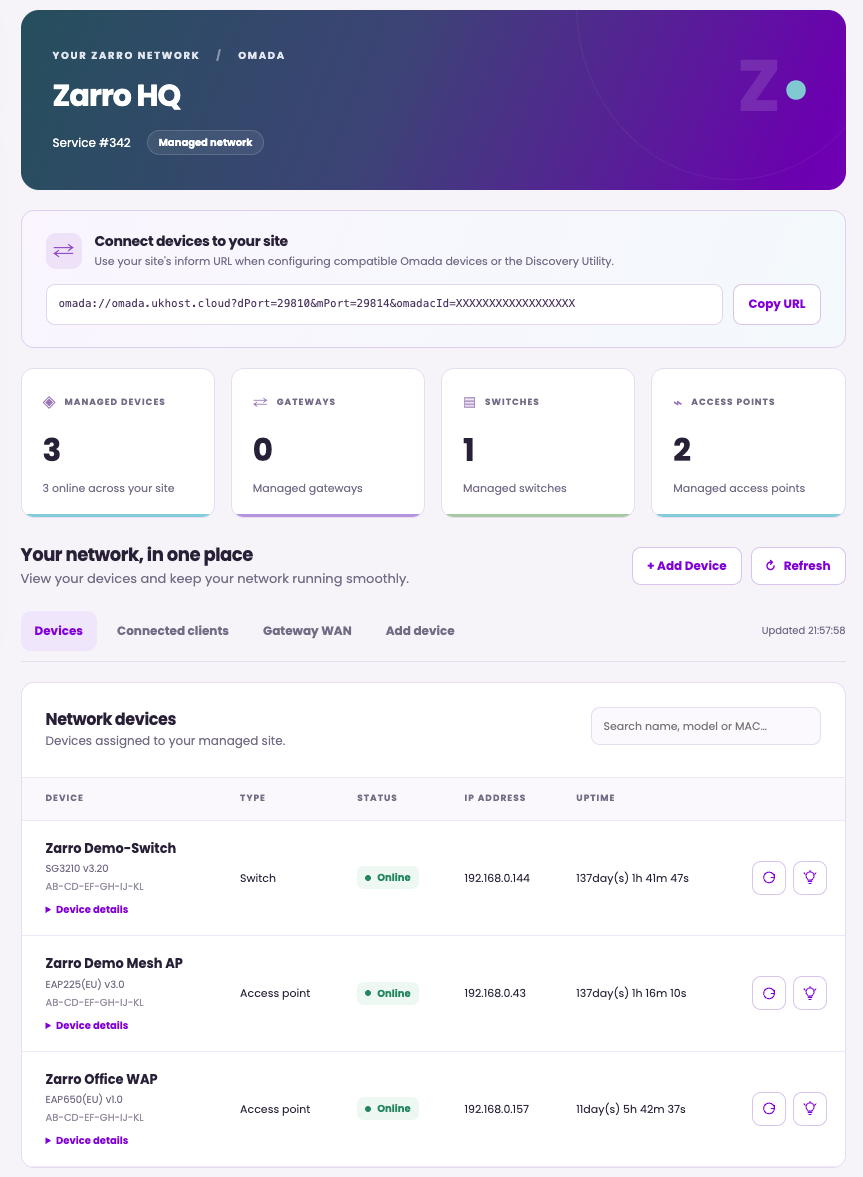Copy the inform URL with Copy URL
Viewport: 863px width, 1177px height.
click(777, 304)
